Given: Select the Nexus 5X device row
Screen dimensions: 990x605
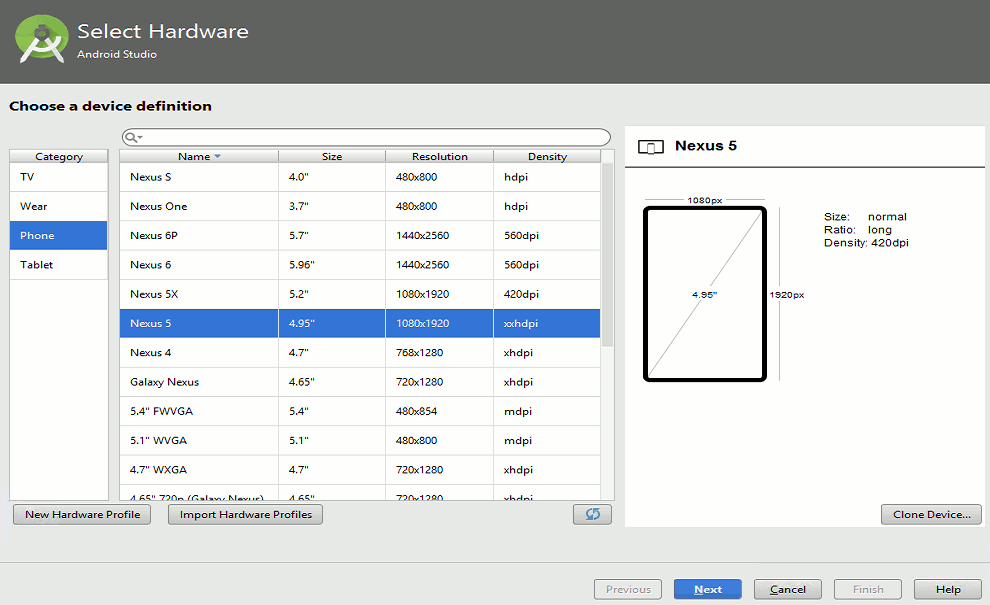Looking at the screenshot, I should click(360, 294).
